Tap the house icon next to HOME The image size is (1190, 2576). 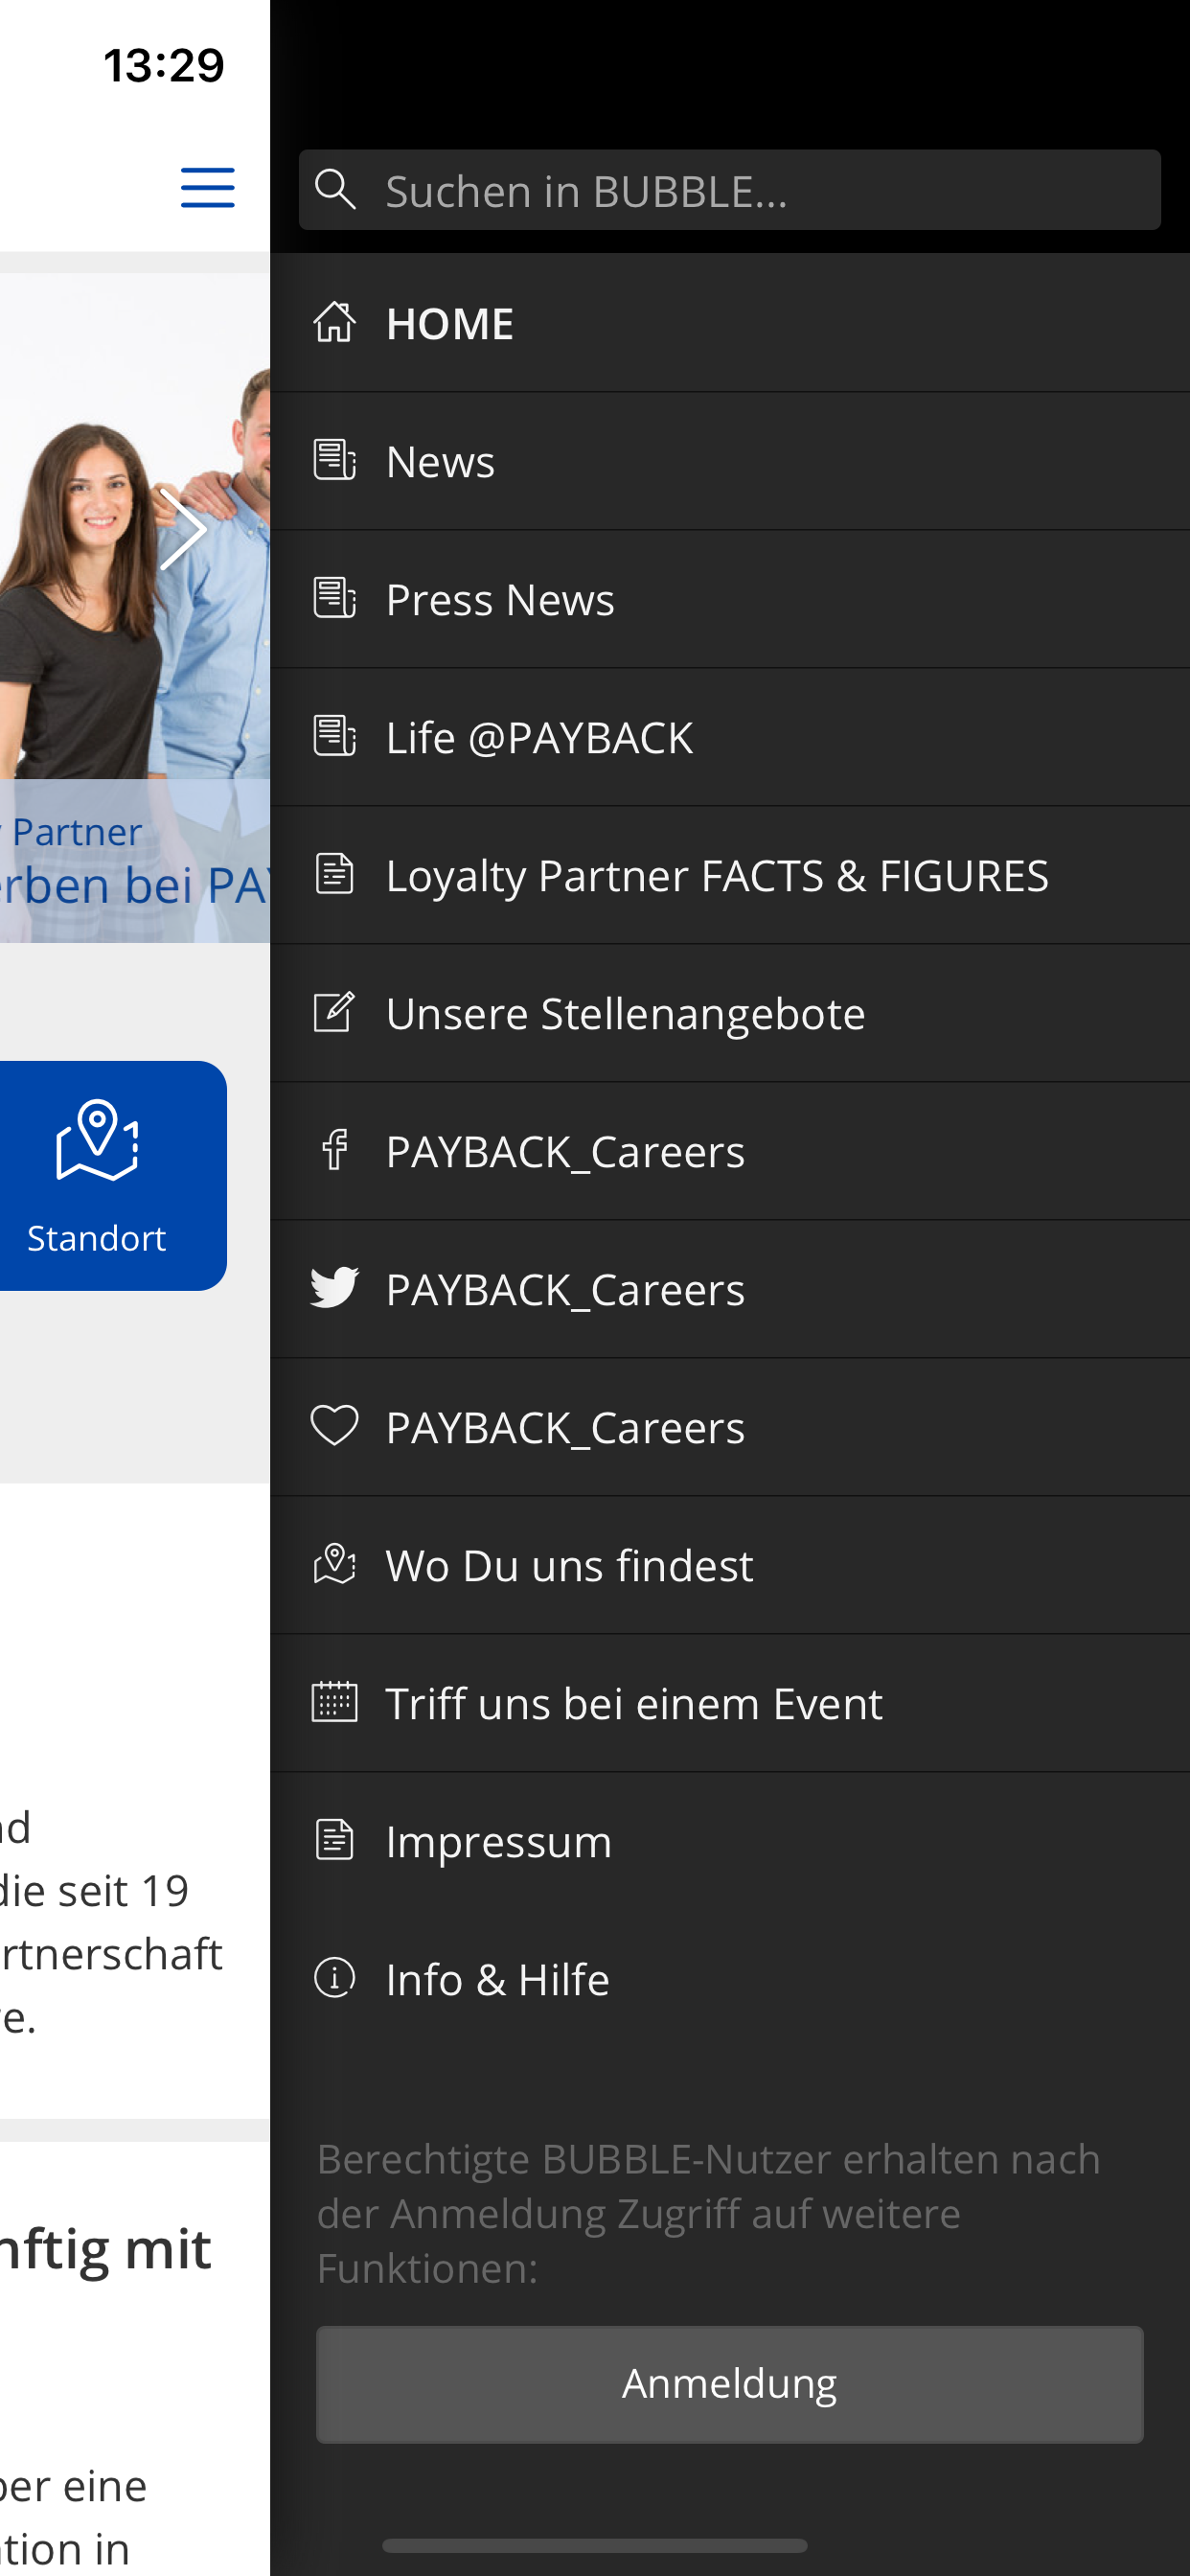[334, 323]
